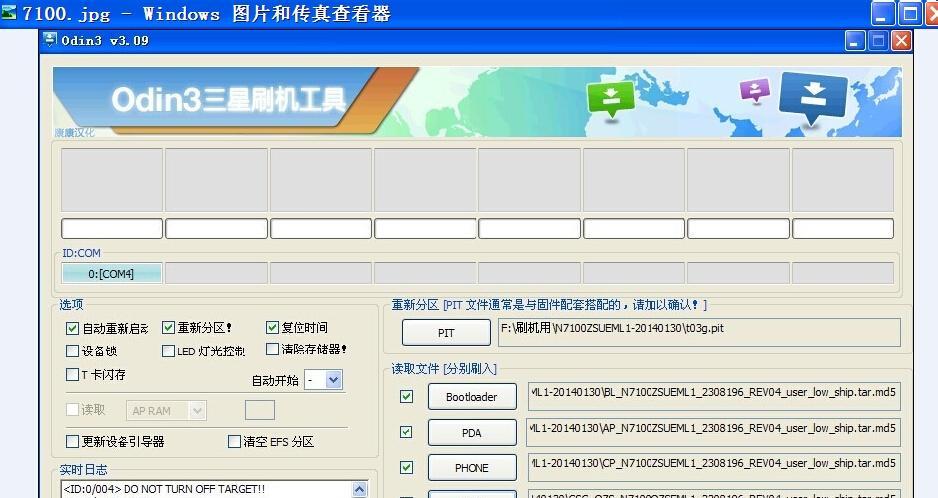Click the CP_N7100 PHONE path field
This screenshot has width=938, height=498.
point(714,467)
